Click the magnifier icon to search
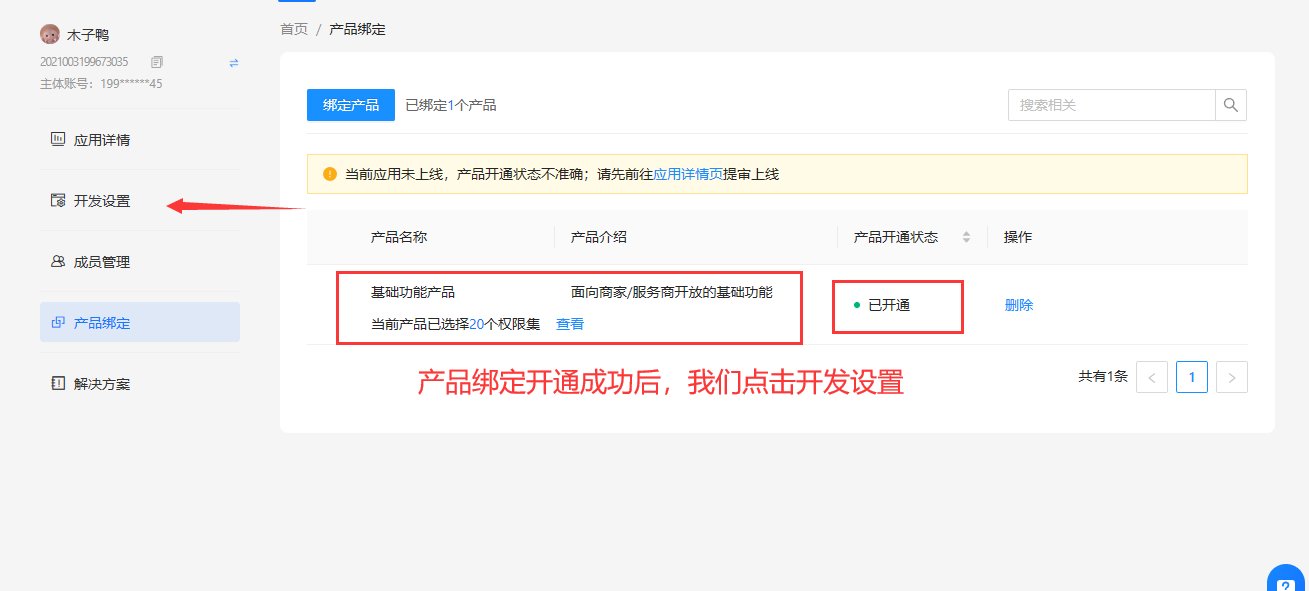 pos(1230,104)
